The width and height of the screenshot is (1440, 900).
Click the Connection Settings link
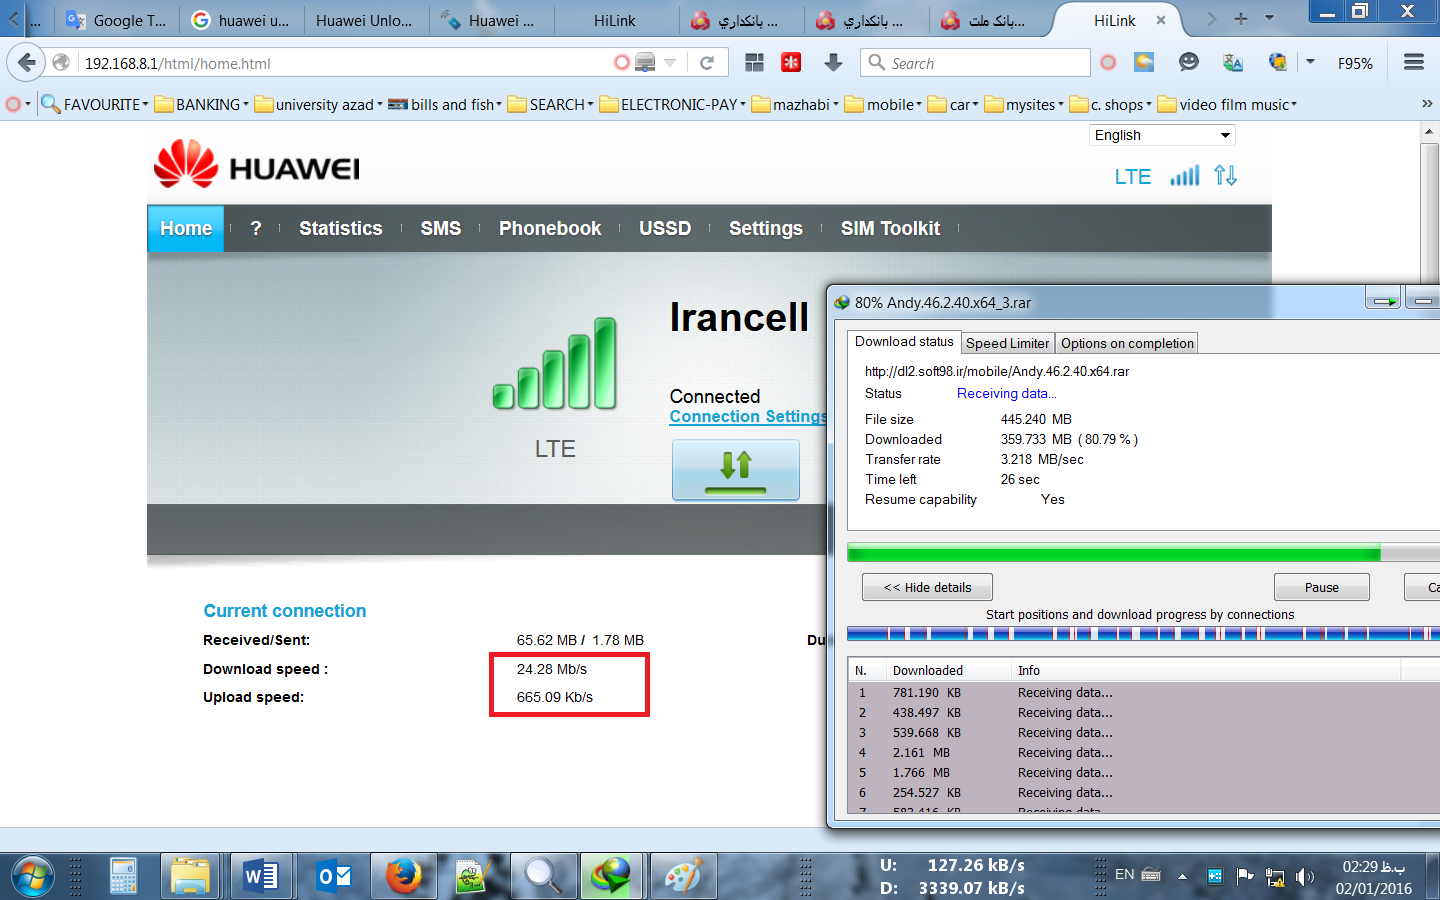[748, 416]
